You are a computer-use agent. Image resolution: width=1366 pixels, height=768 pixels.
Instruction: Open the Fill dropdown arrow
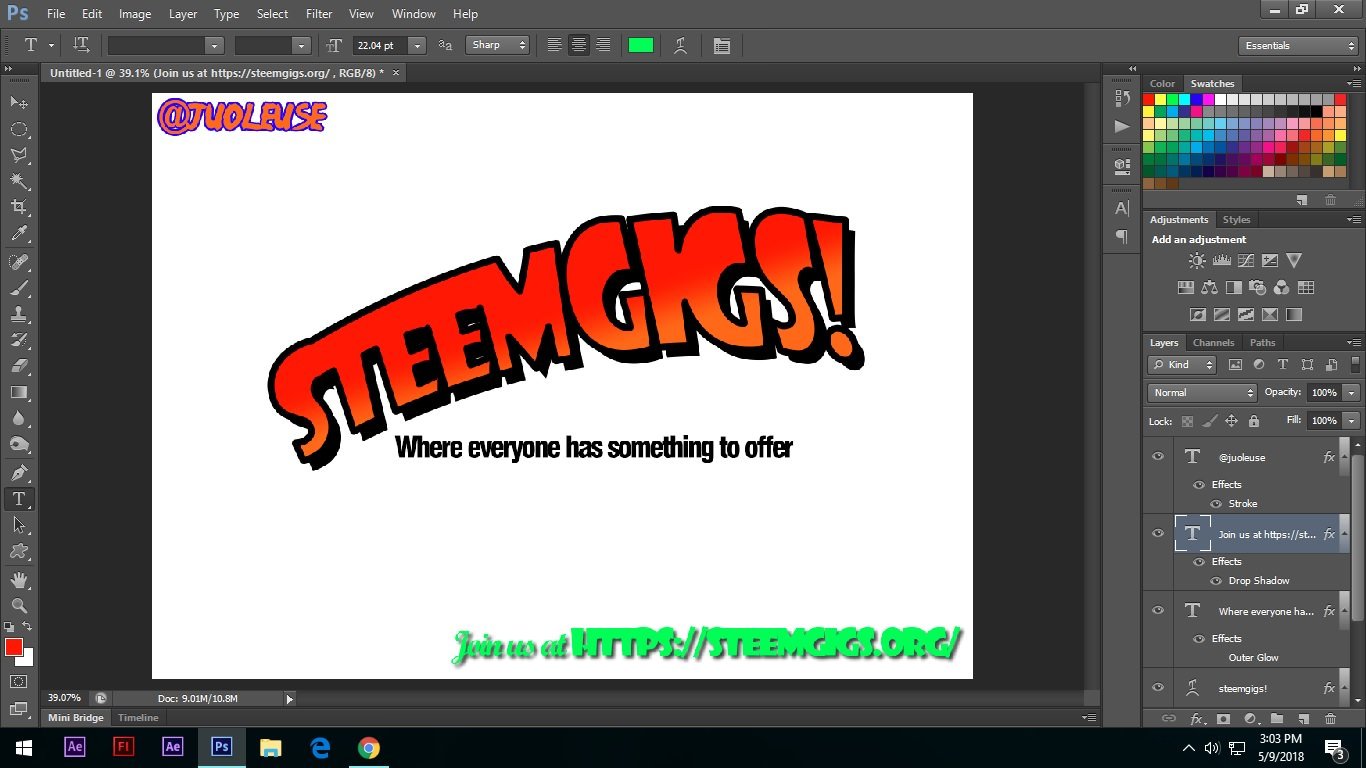coord(1352,421)
